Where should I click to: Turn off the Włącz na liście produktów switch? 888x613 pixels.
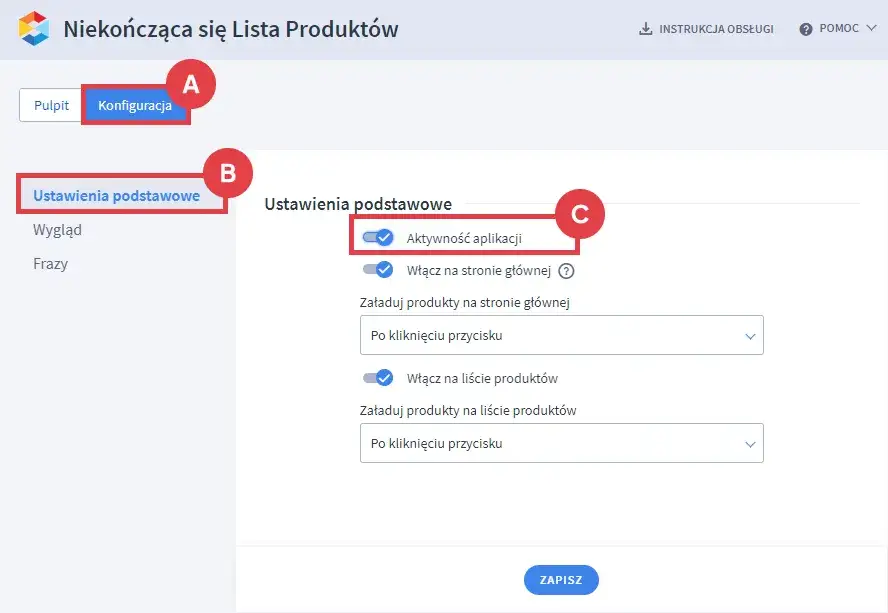[378, 378]
